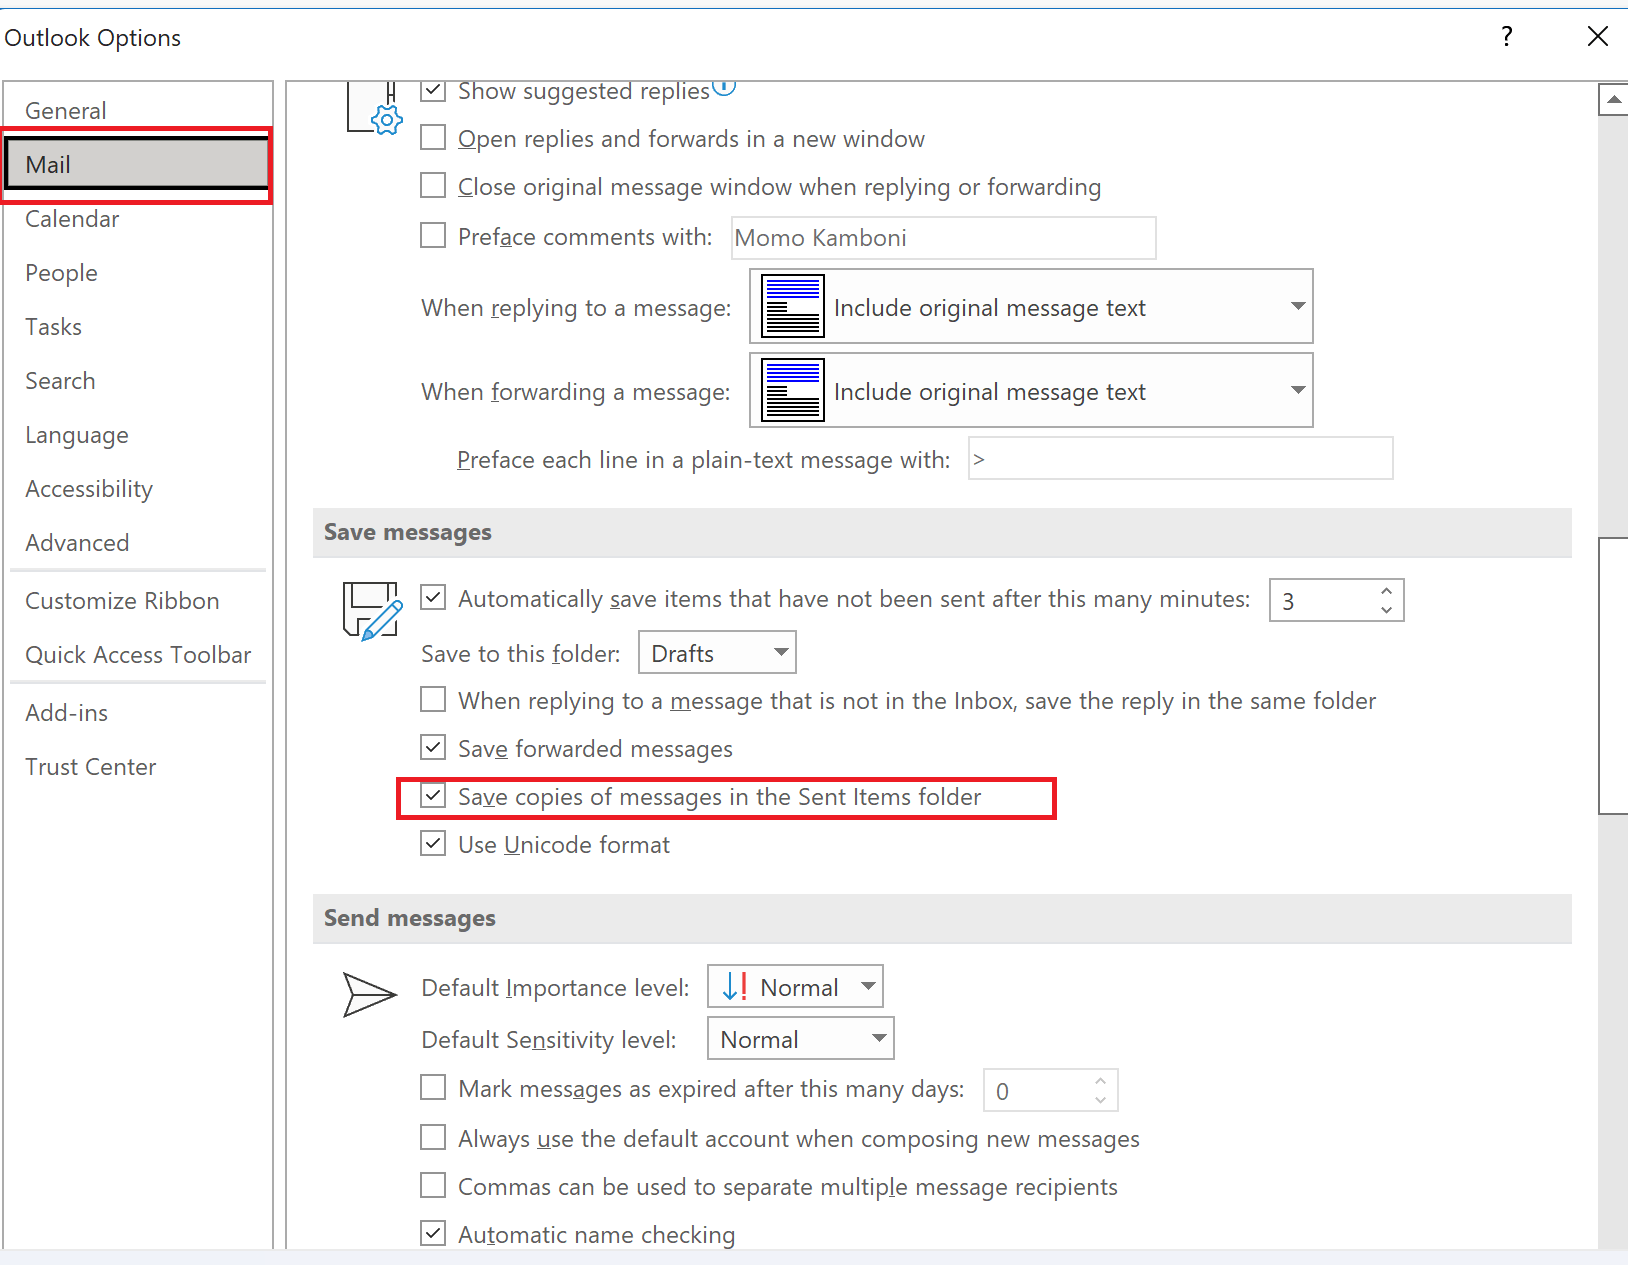
Task: Open Accessibility options
Action: click(x=137, y=488)
